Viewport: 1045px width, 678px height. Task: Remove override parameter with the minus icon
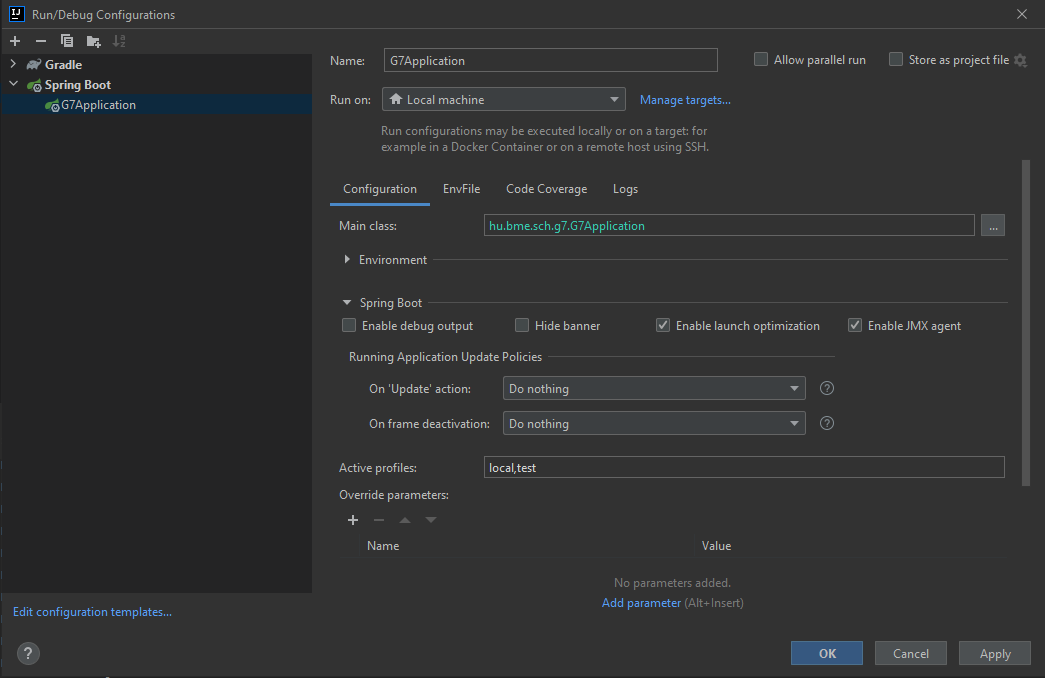[379, 520]
